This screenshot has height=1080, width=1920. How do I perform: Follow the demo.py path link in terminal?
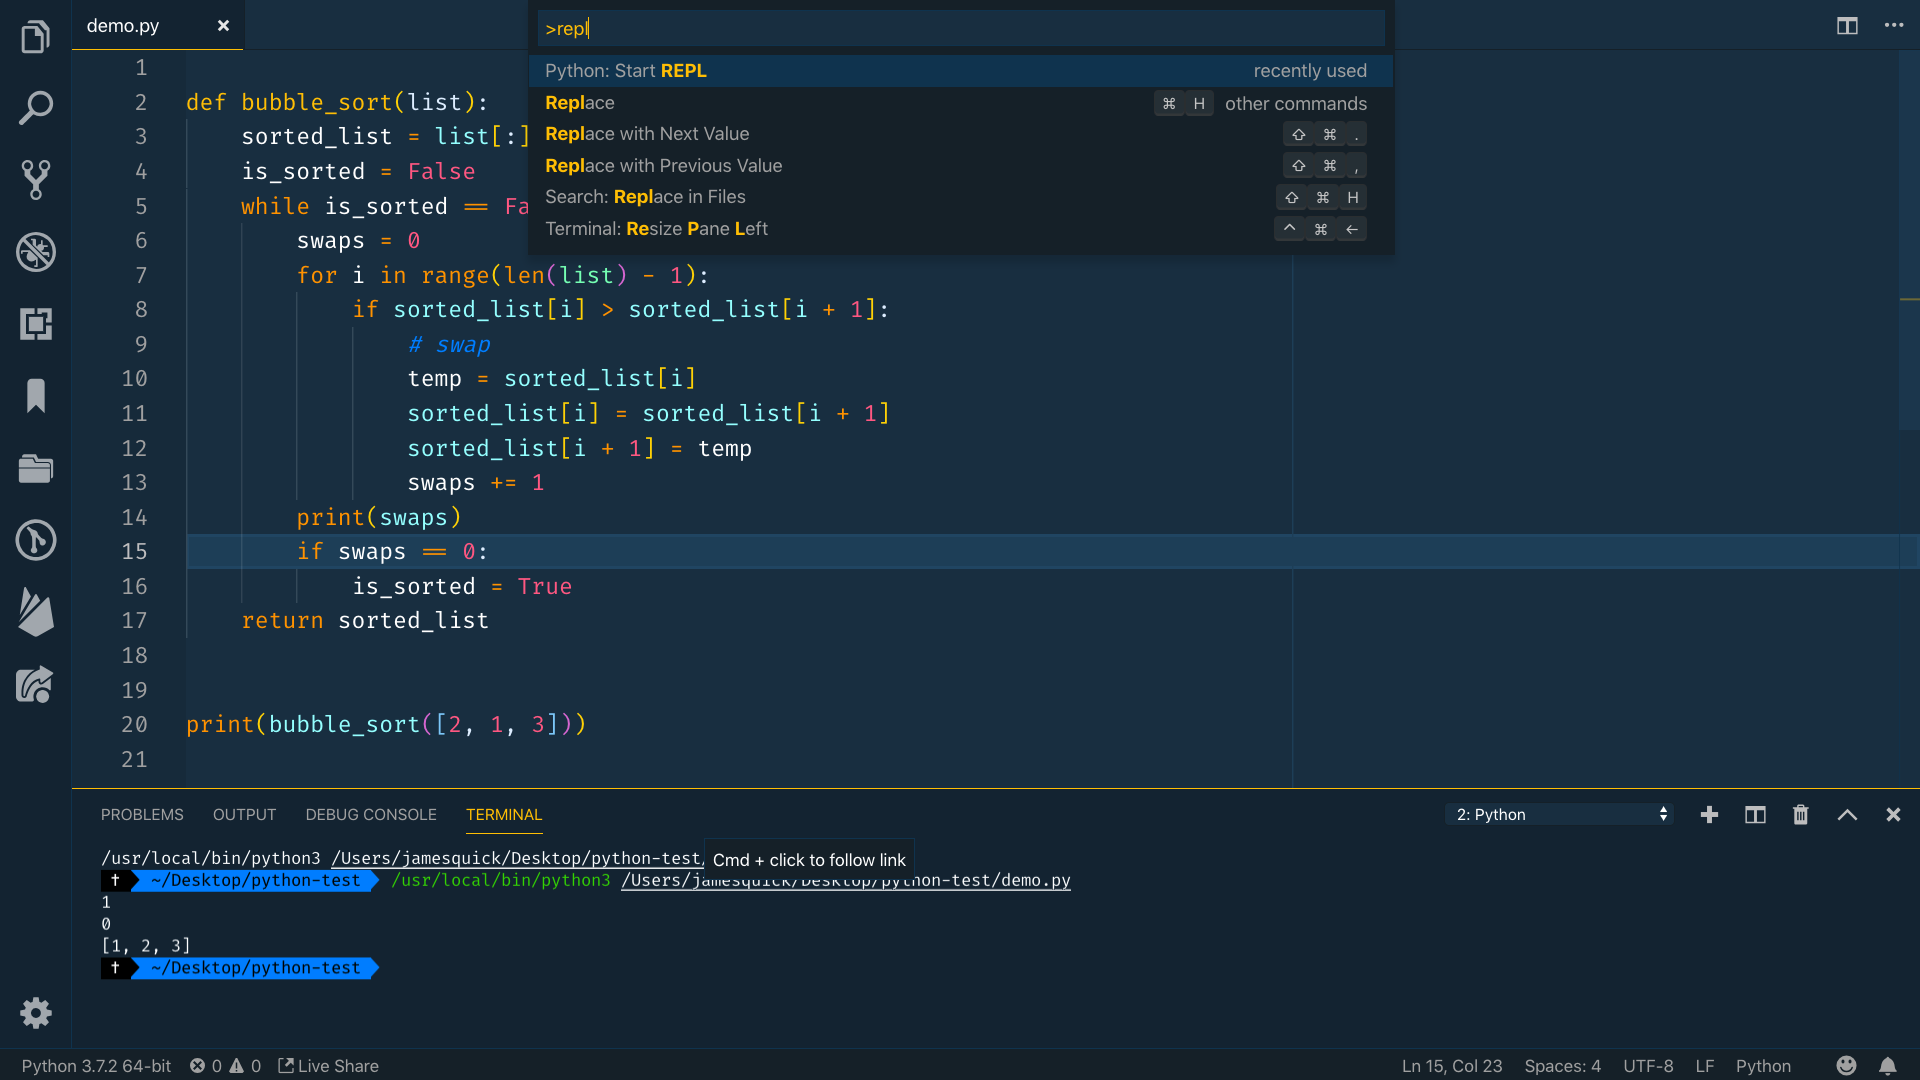[845, 881]
